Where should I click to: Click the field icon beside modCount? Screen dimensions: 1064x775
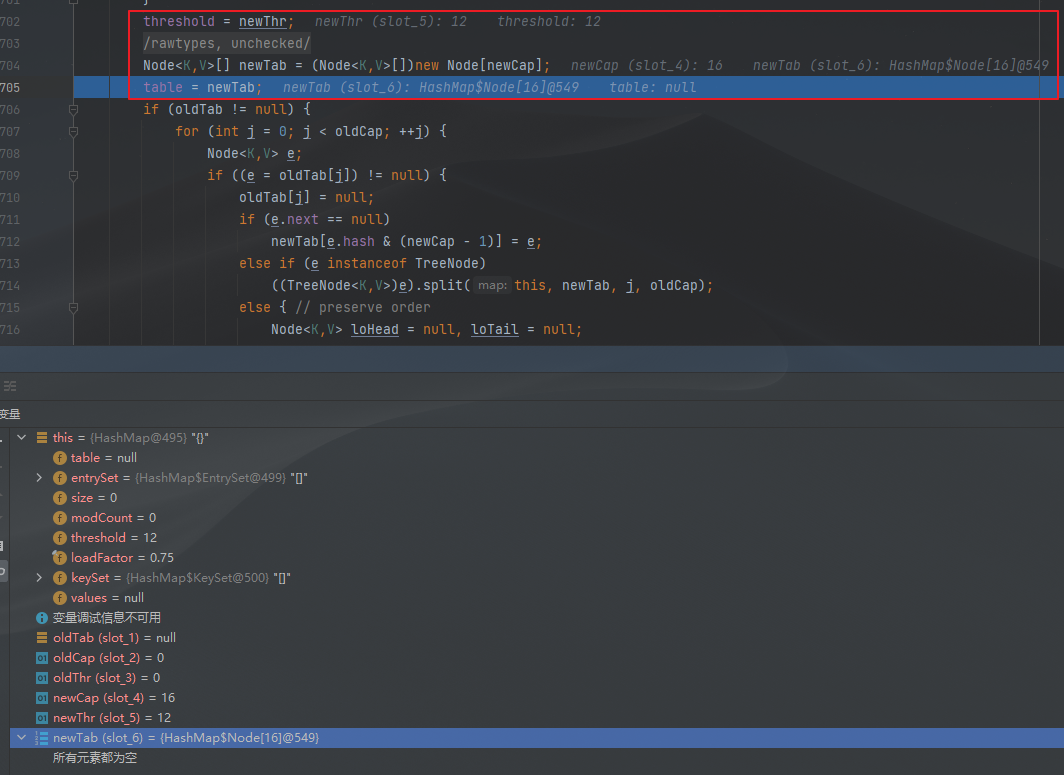click(60, 518)
